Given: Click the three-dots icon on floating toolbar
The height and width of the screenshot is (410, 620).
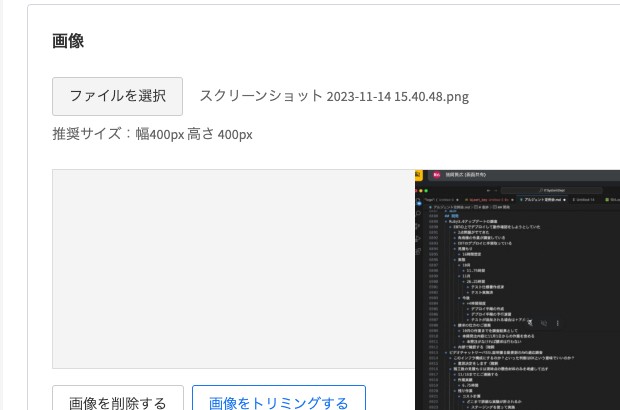Looking at the screenshot, I should [x=558, y=323].
